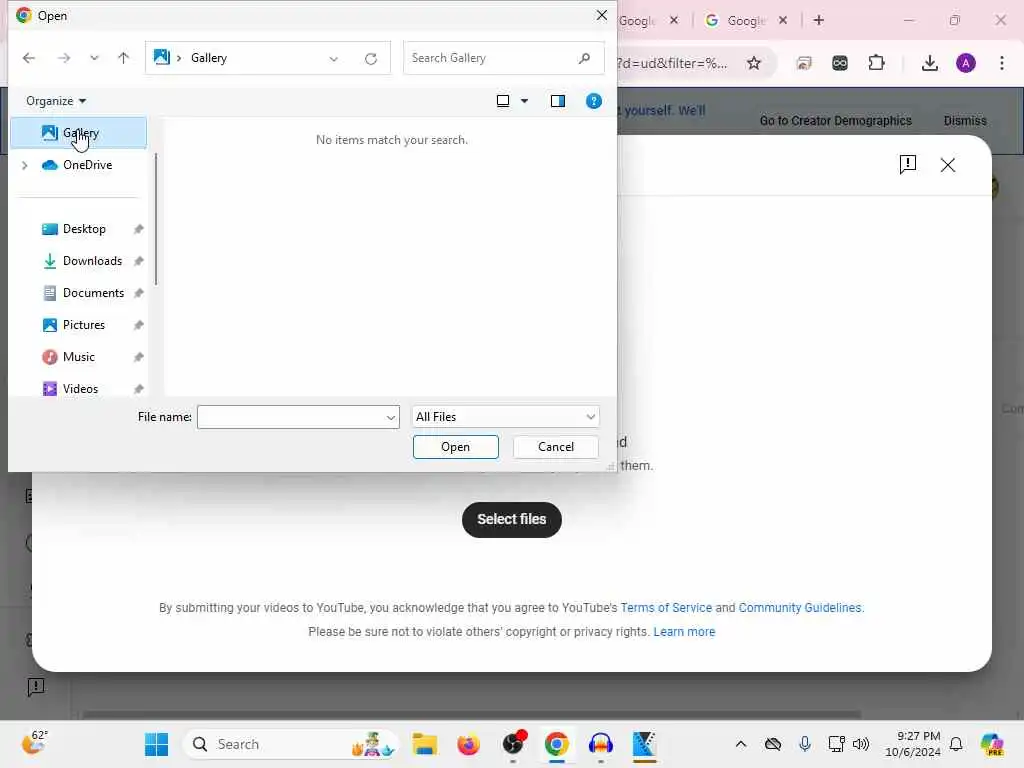
Task: Open the Pictures folder
Action: (x=83, y=325)
